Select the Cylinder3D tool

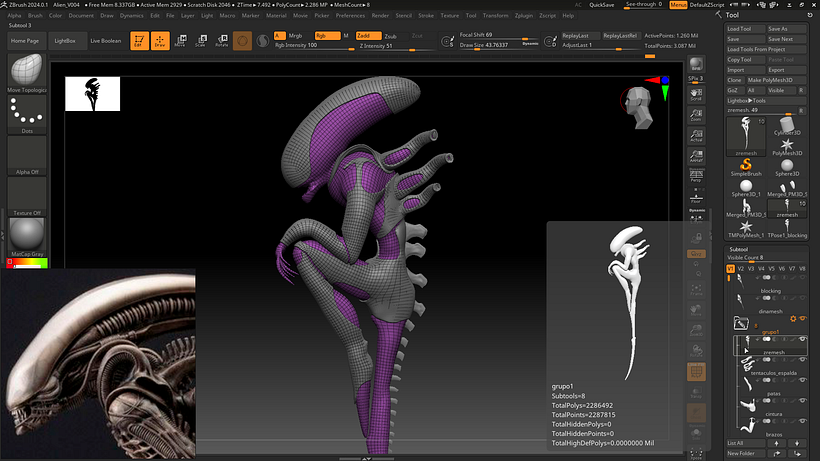[787, 126]
